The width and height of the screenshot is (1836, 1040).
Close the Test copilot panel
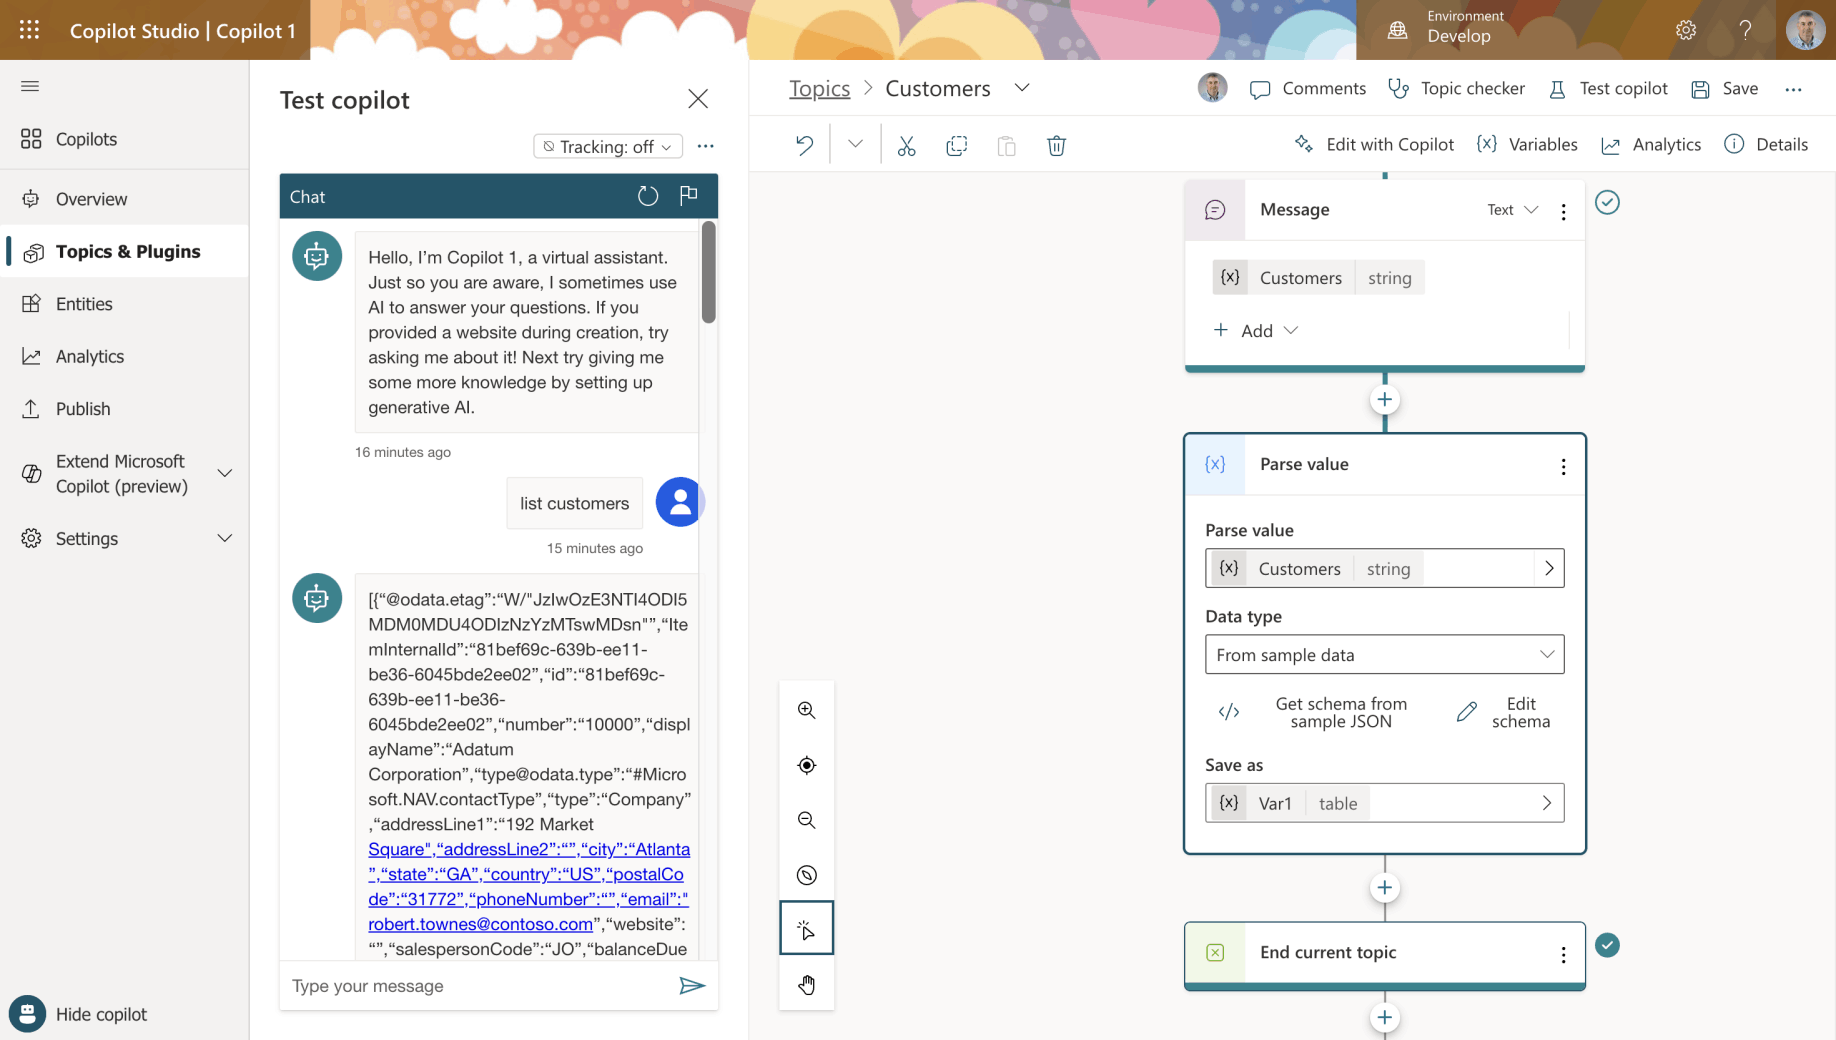(x=698, y=99)
